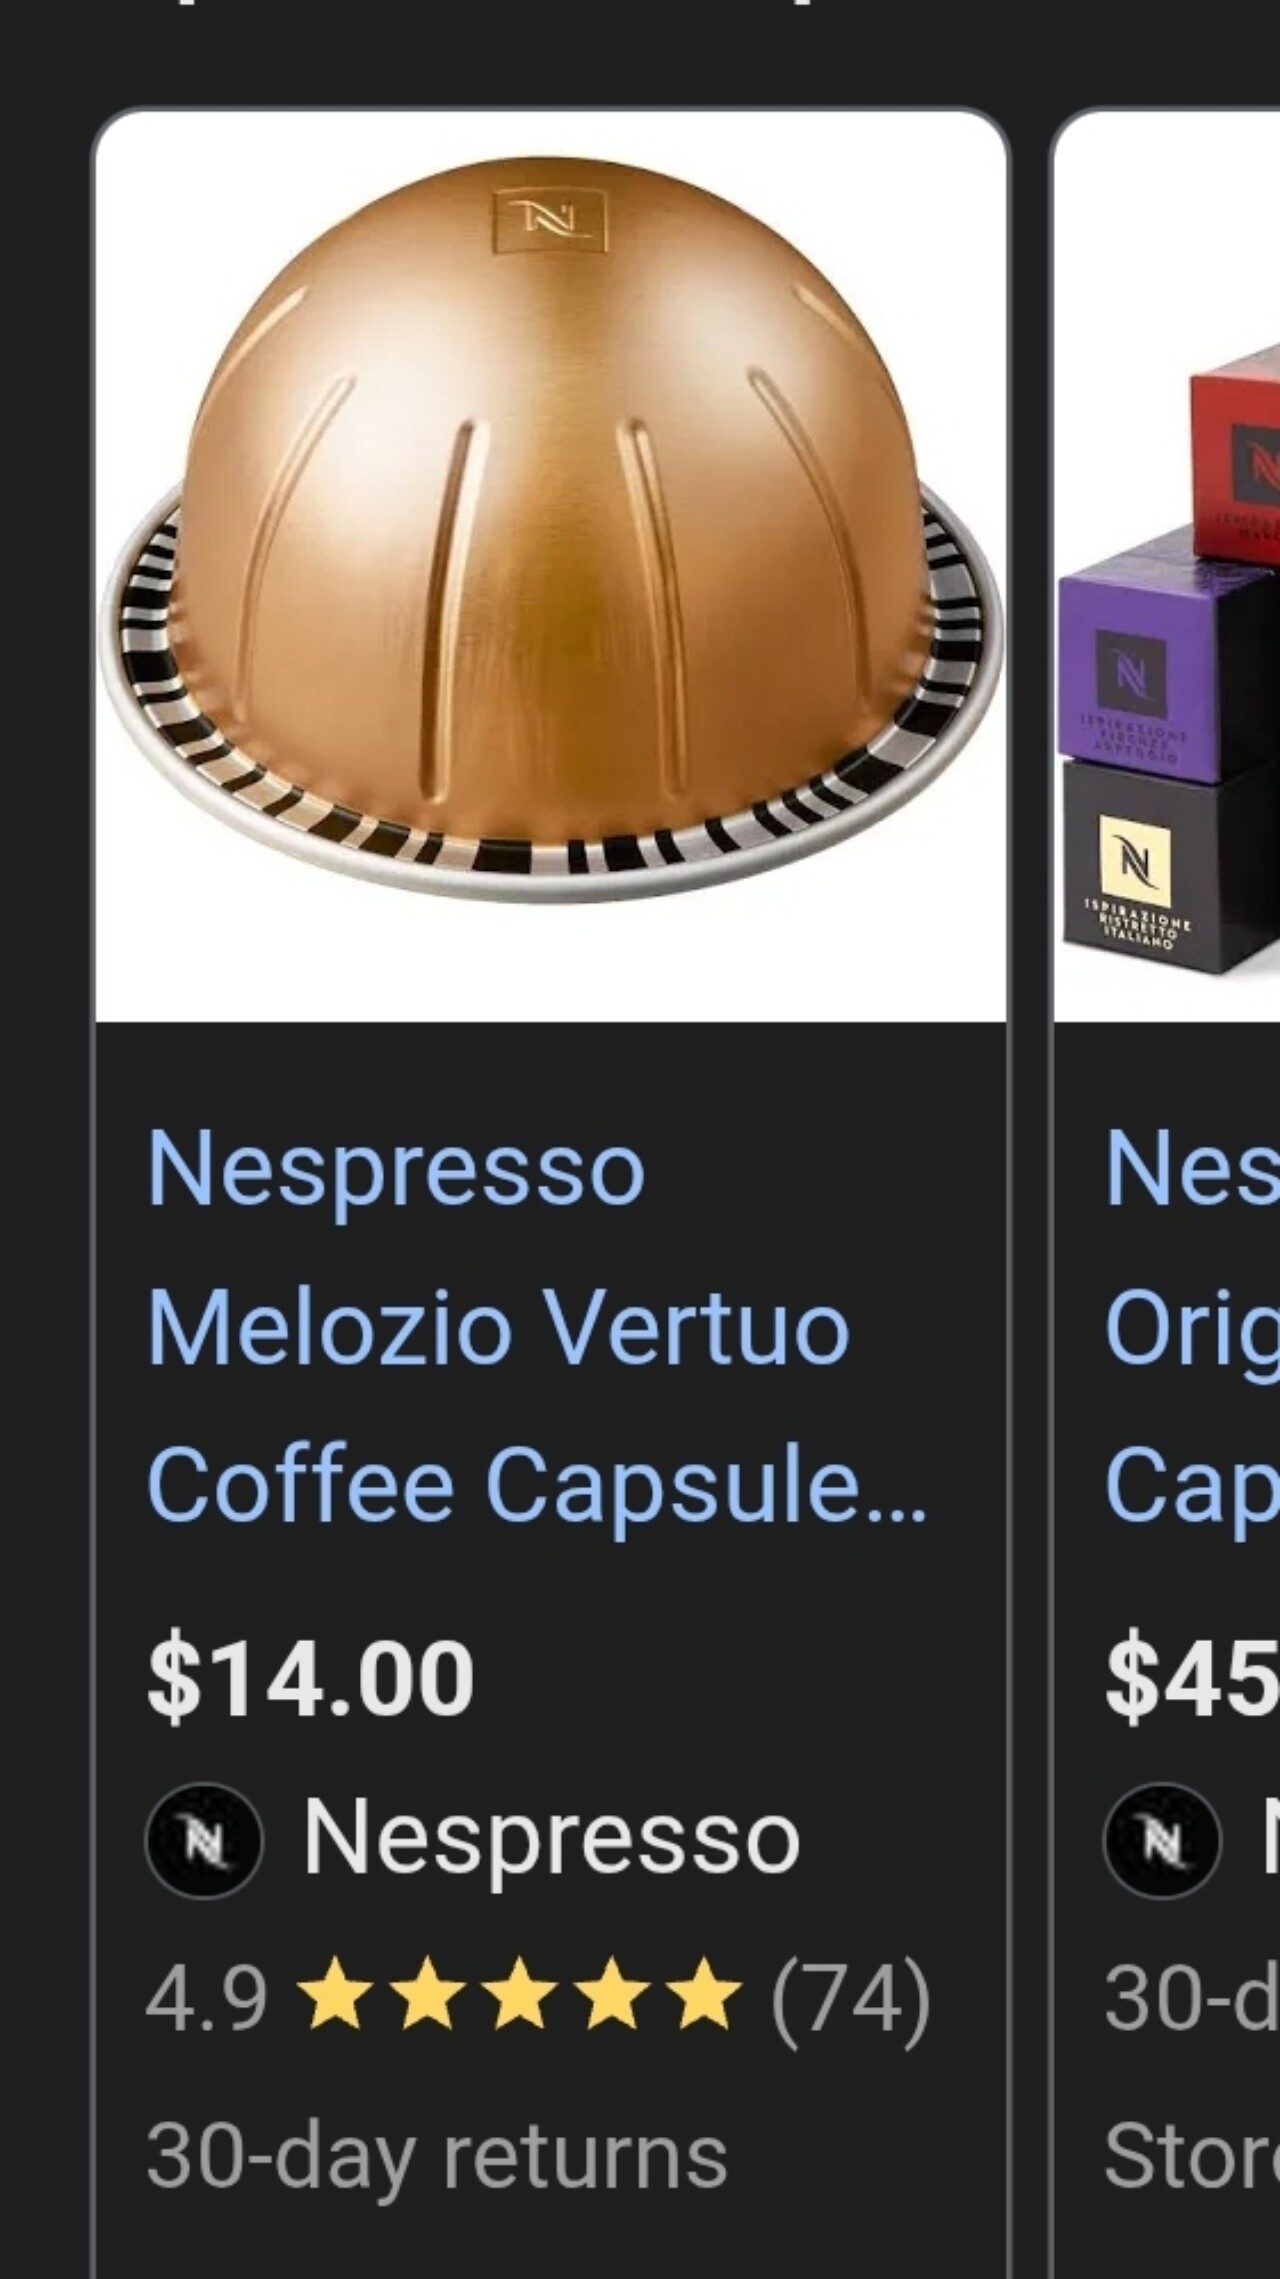
Task: Click the 30-day returns label on Melozio card
Action: pos(437,2158)
